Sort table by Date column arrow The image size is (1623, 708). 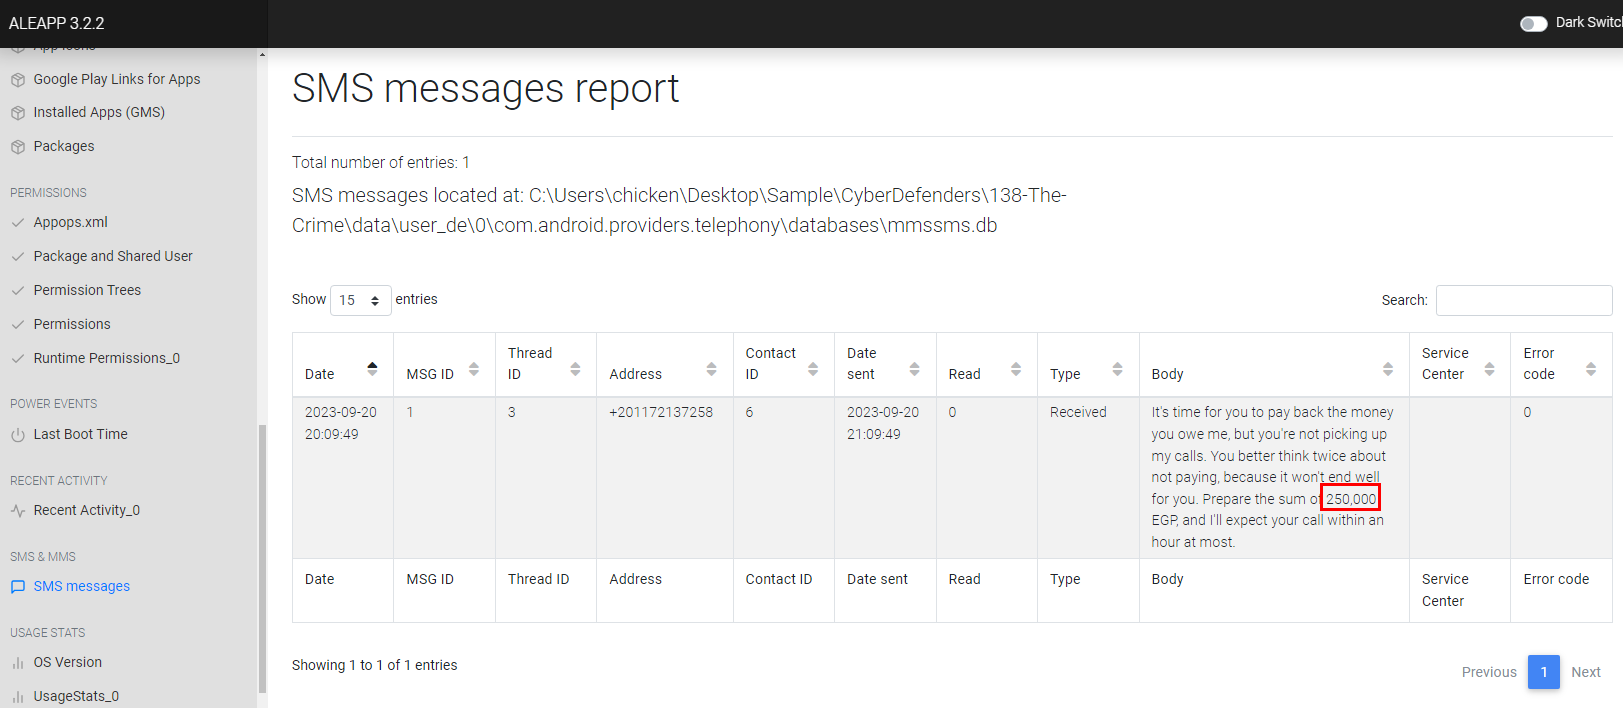[372, 369]
